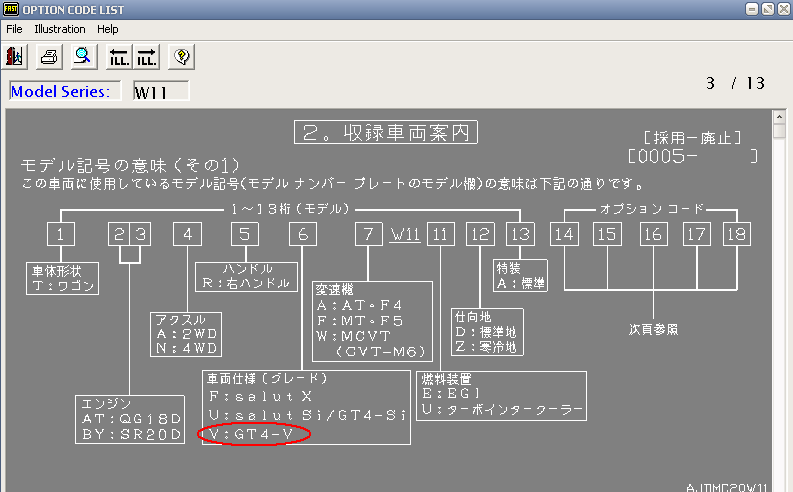This screenshot has width=793, height=492.
Task: Open the File menu
Action: [x=14, y=29]
